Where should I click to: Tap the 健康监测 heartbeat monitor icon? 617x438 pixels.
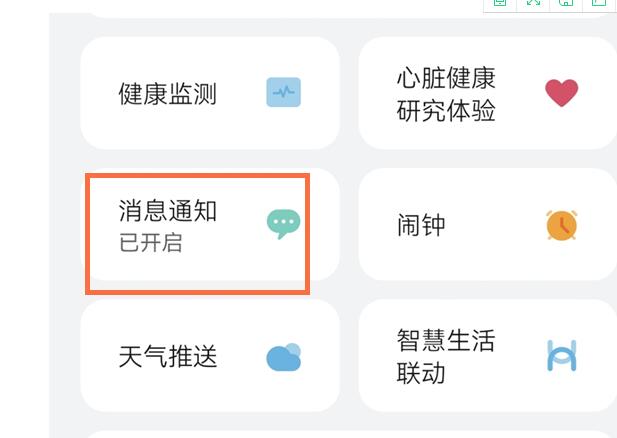(x=284, y=93)
